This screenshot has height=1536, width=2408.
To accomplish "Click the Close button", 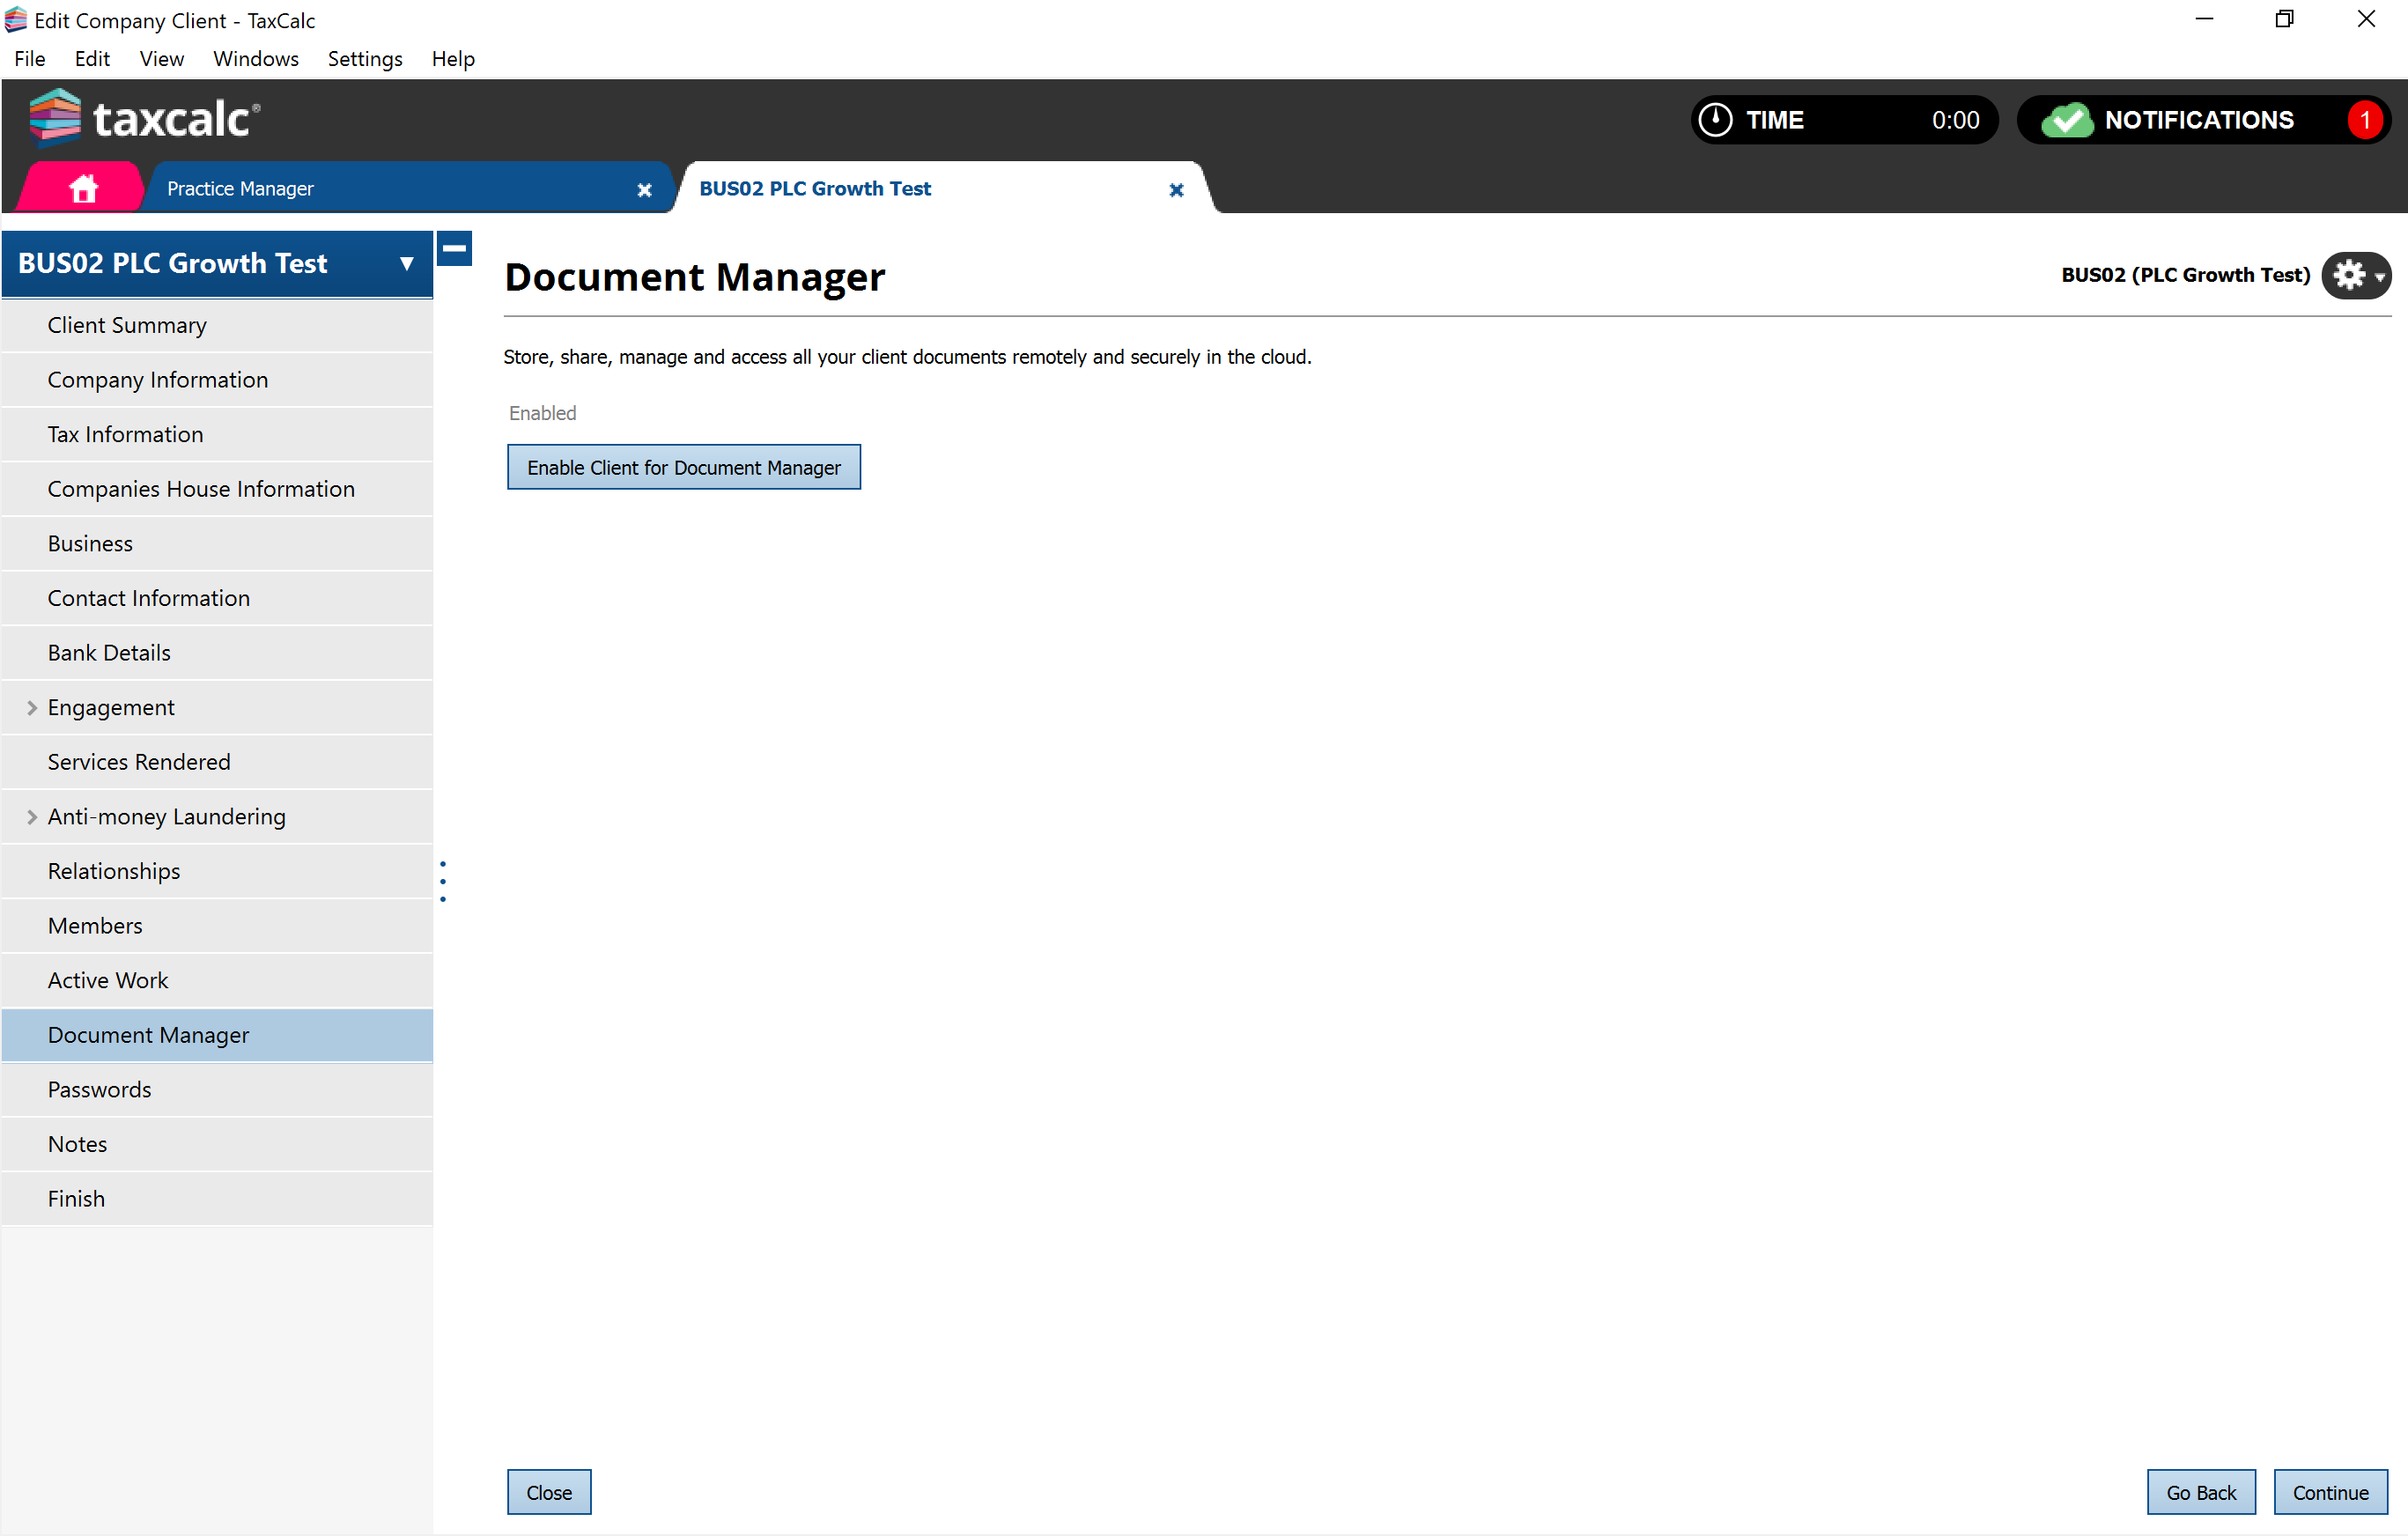I will tap(549, 1492).
